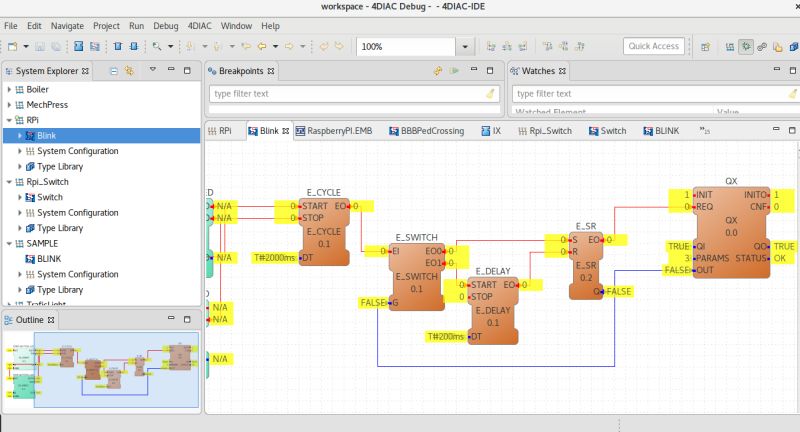Screen dimensions: 800x432
Task: Select the E_SWITCH function block
Action: coord(417,277)
